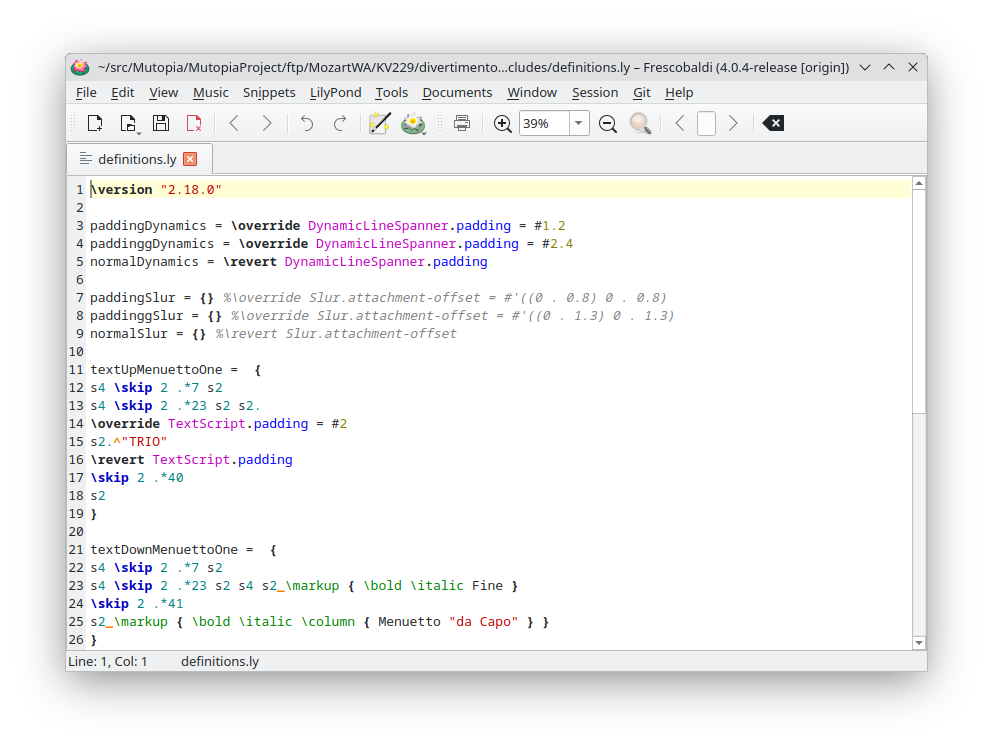Select the definitions.ly document tab
This screenshot has width=993, height=749.
point(138,159)
